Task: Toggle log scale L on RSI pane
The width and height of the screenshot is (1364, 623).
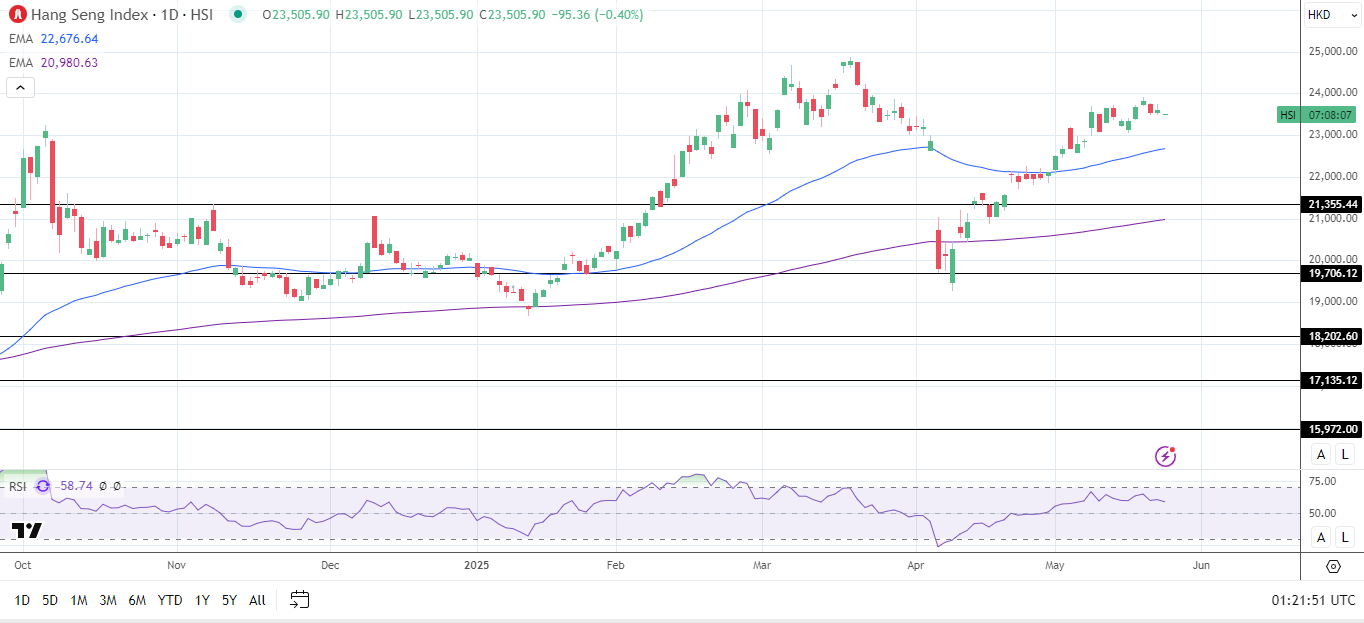Action: click(1345, 537)
